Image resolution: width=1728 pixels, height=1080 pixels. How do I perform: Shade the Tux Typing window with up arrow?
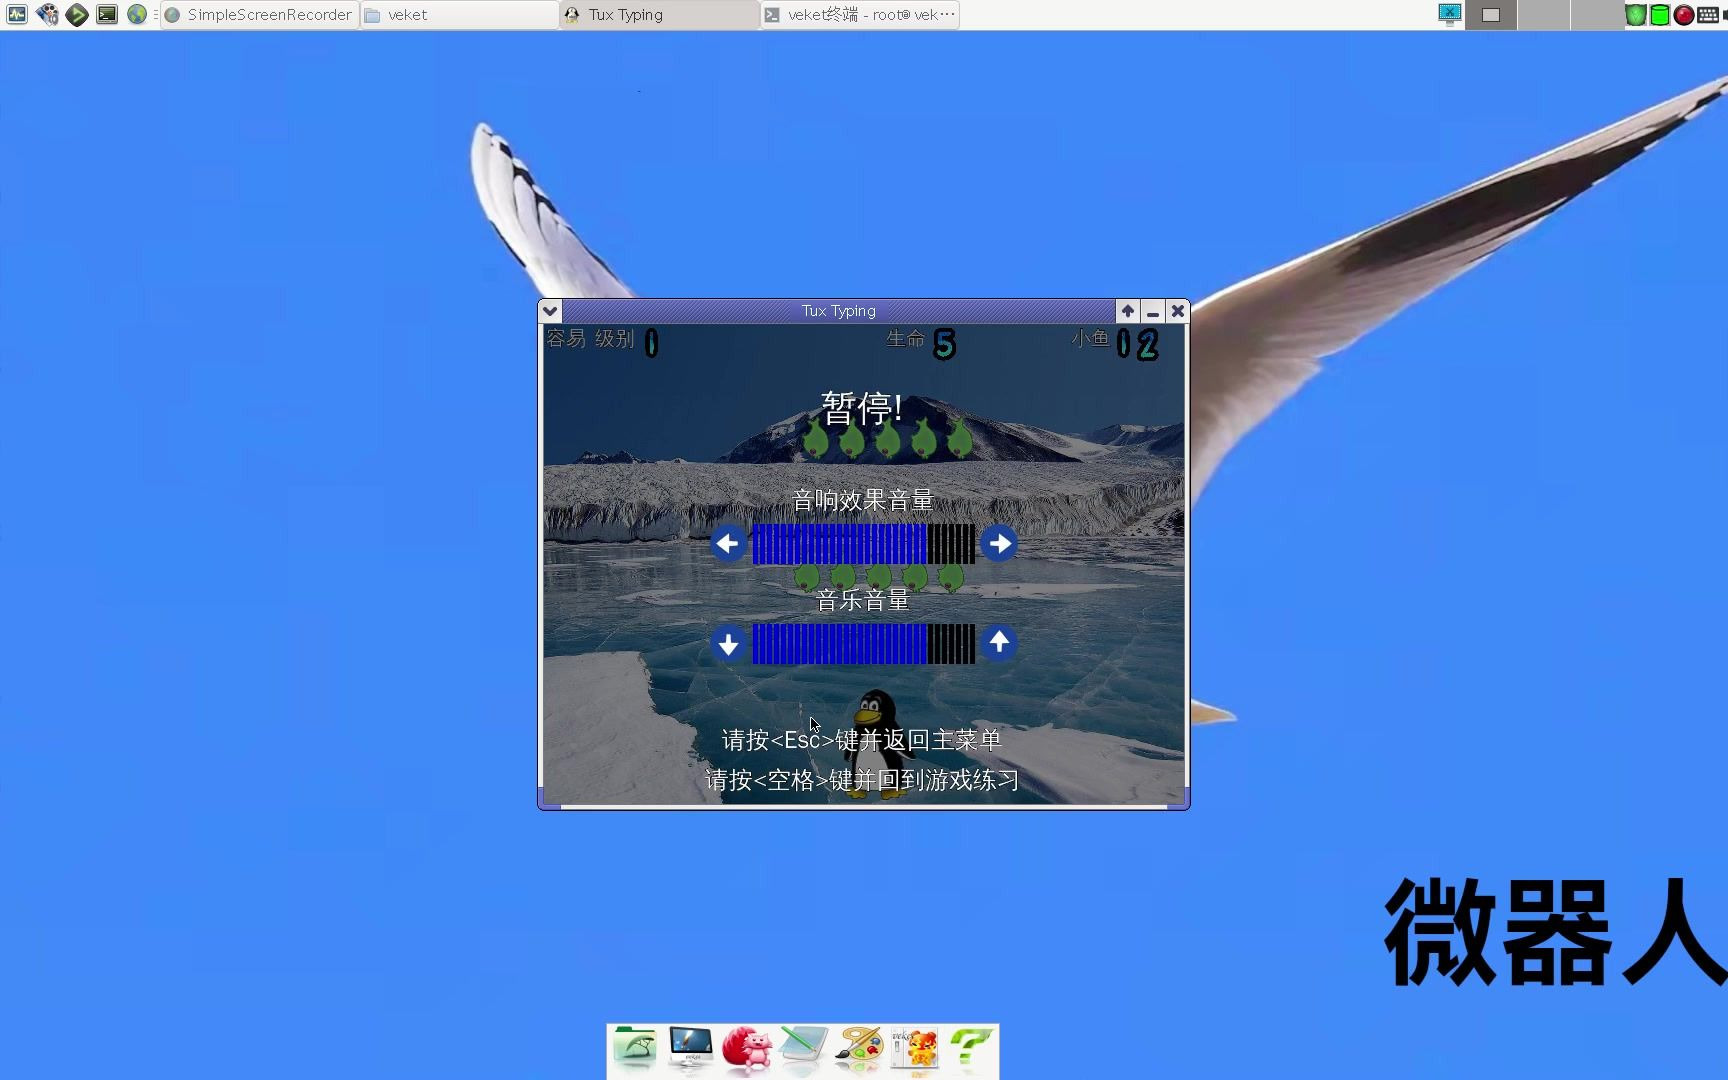coord(1127,311)
